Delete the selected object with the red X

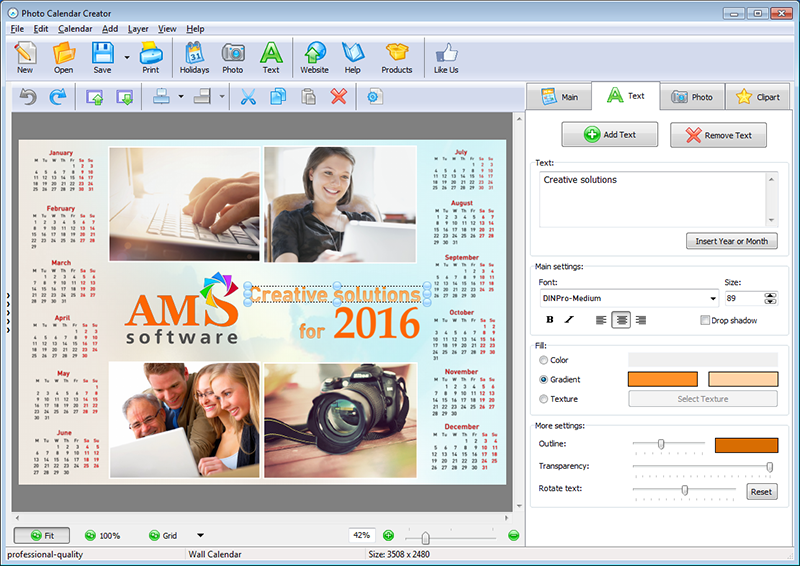(x=339, y=96)
